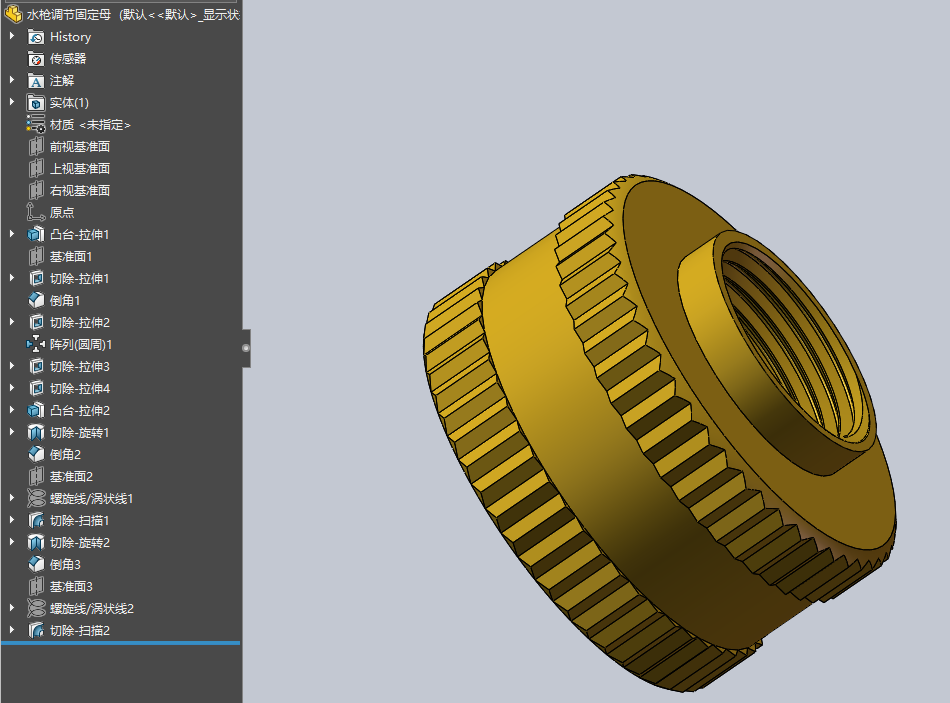Click the 切除-拉伸4 cut icon

click(x=36, y=388)
